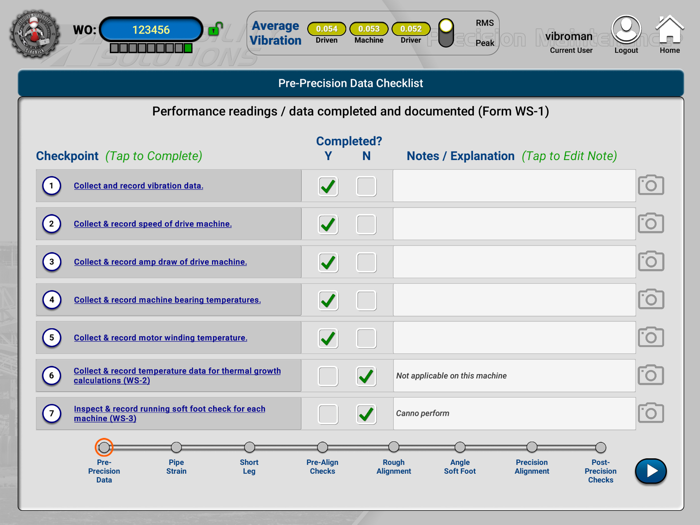700x525 pixels.
Task: Click checkpoint number 4 circle
Action: tap(51, 300)
